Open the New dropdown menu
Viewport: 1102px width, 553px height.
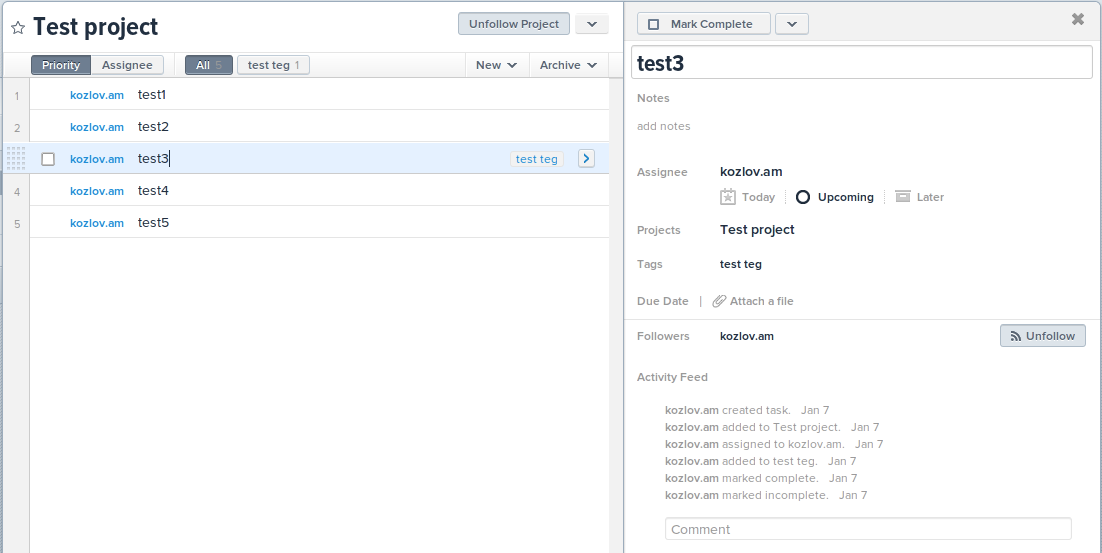pyautogui.click(x=496, y=65)
